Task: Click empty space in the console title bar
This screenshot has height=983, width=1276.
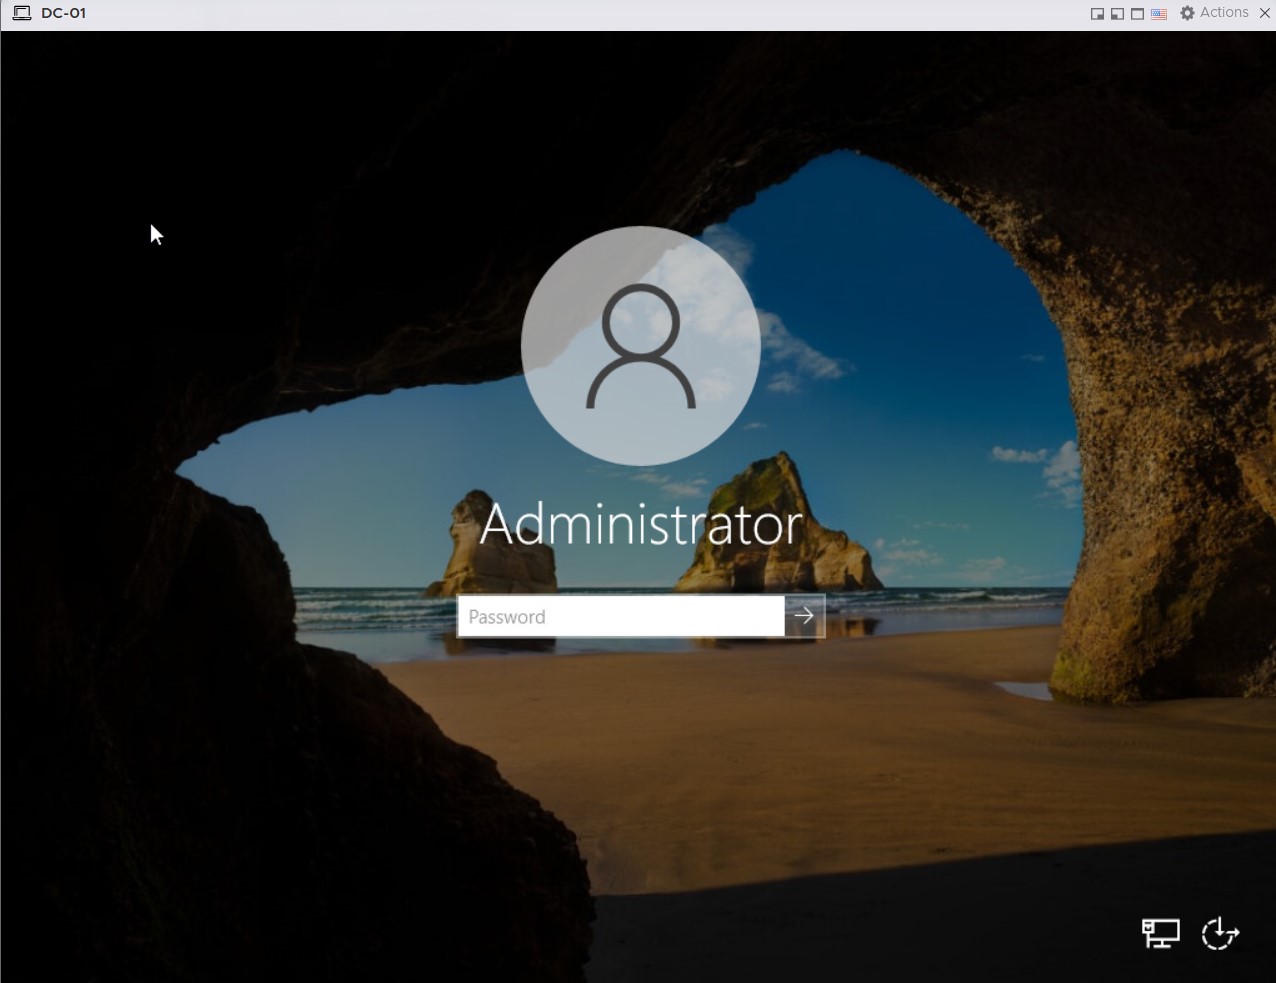Action: tap(600, 14)
